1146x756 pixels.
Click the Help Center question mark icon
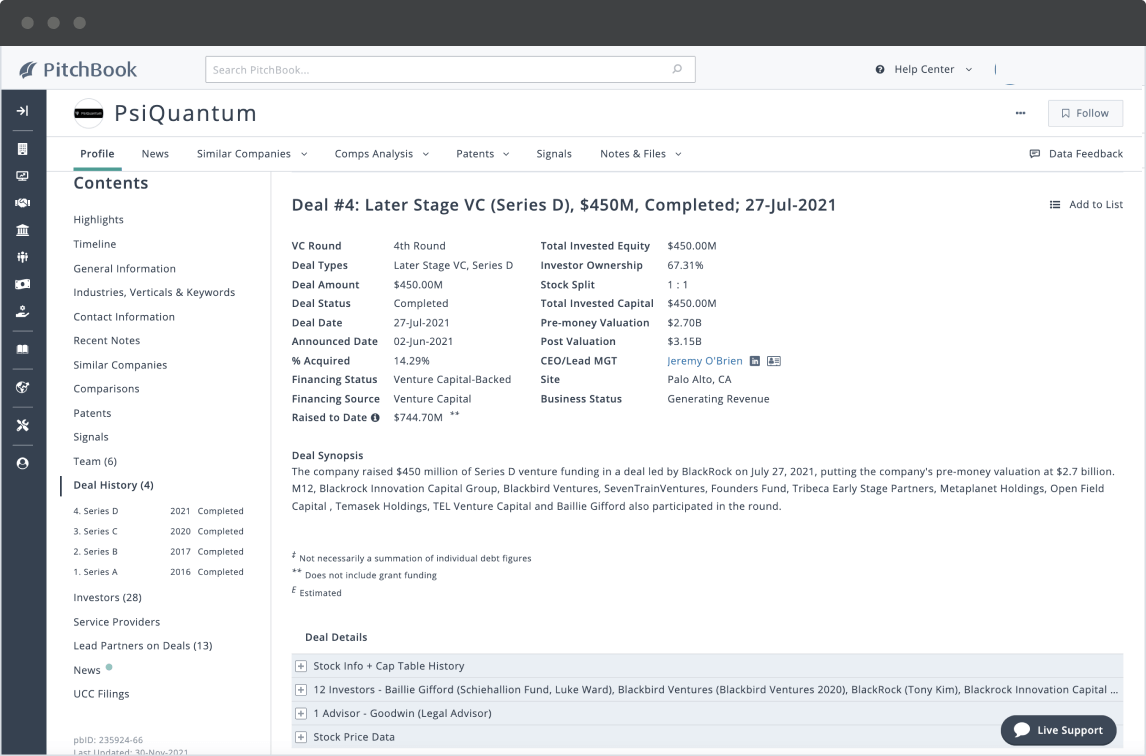pos(880,69)
